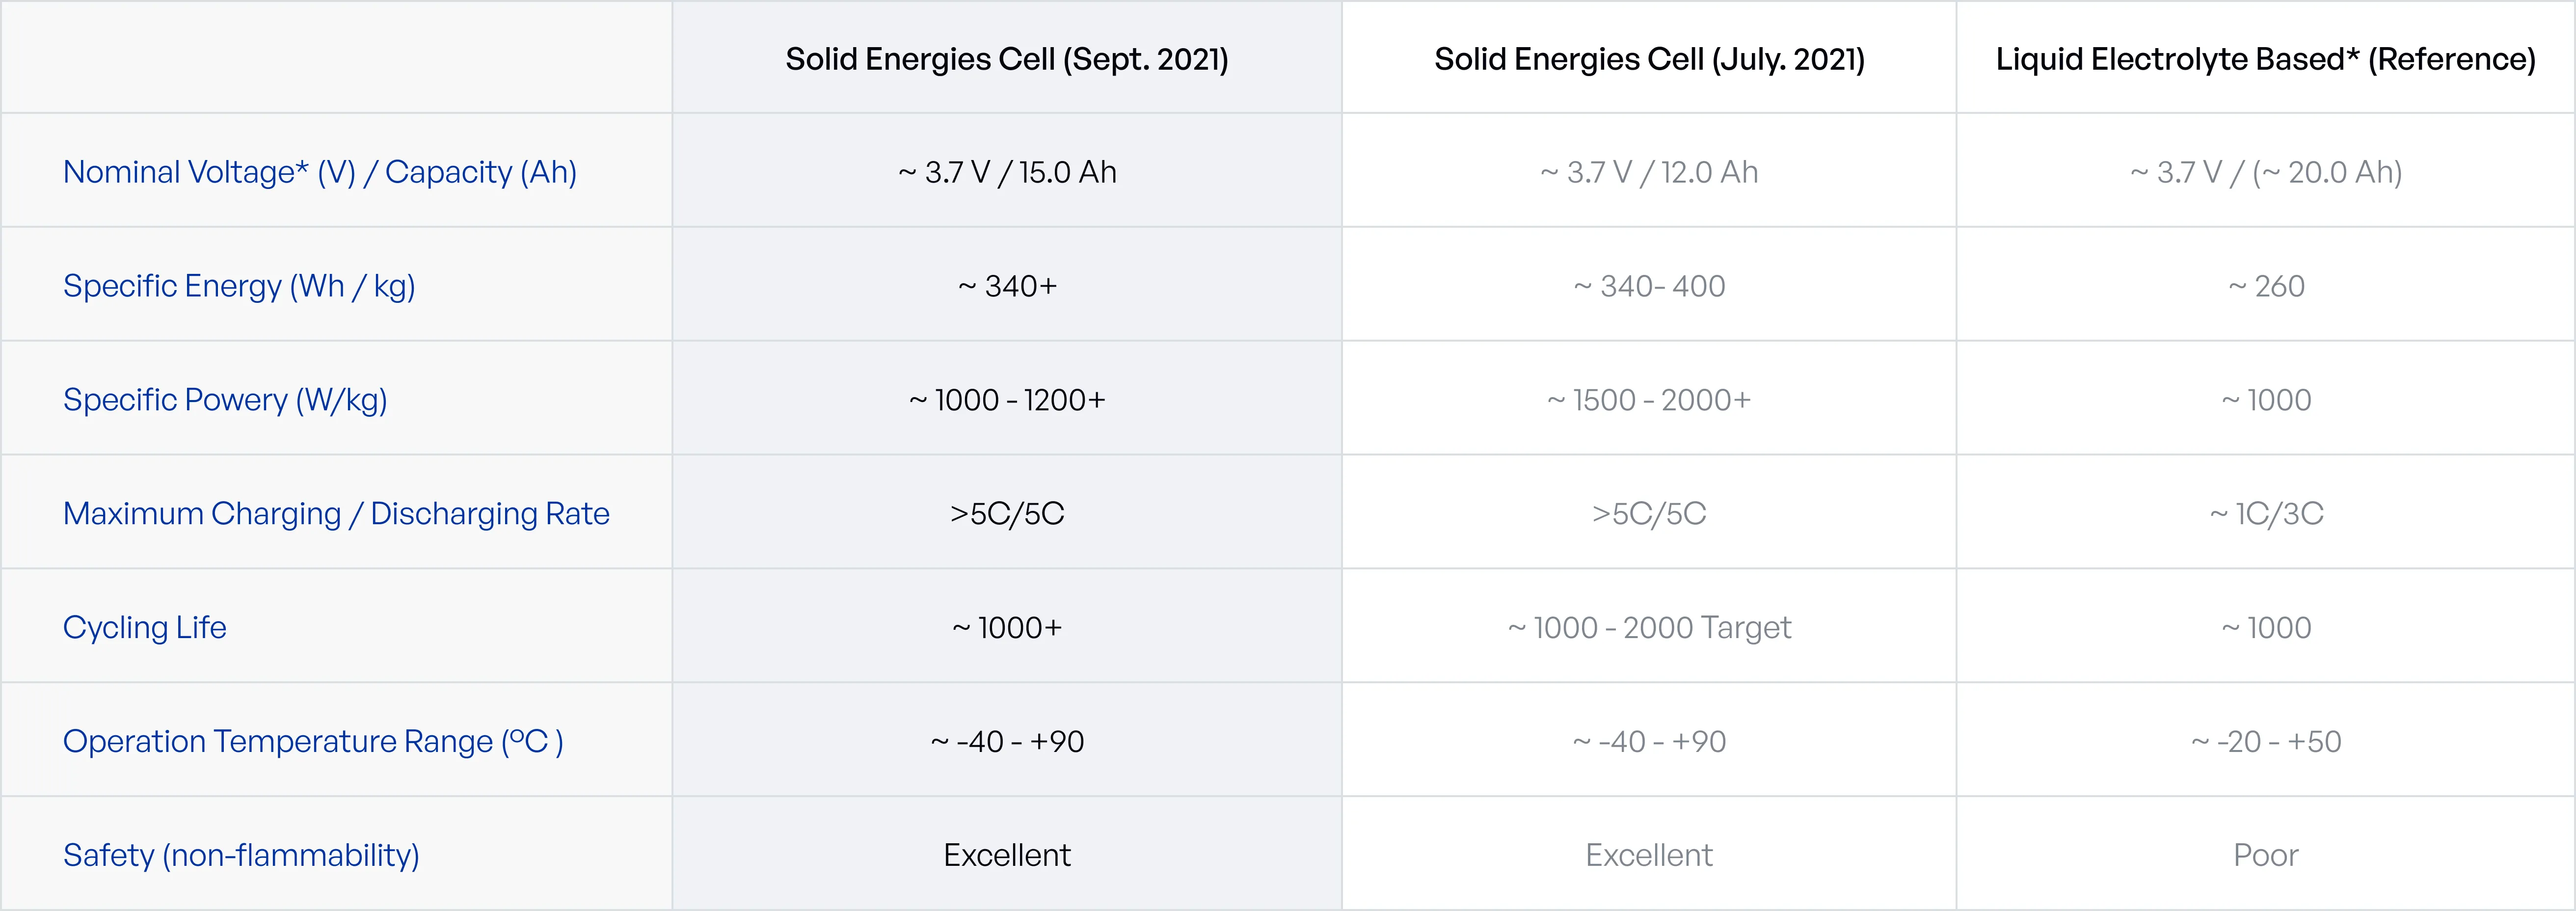The width and height of the screenshot is (2576, 911).
Task: Select Maximum Charging / Discharging Rate label
Action: coord(336,514)
